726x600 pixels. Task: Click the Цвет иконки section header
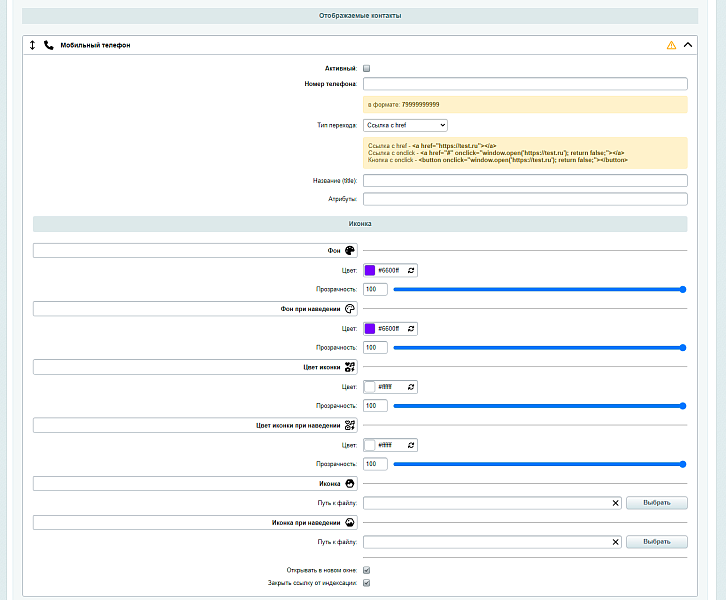pyautogui.click(x=195, y=367)
